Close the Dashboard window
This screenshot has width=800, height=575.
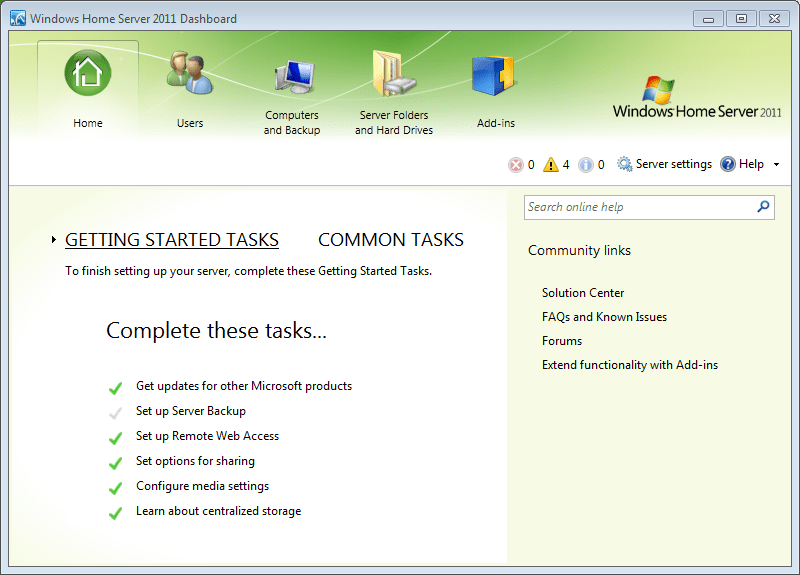pos(774,19)
